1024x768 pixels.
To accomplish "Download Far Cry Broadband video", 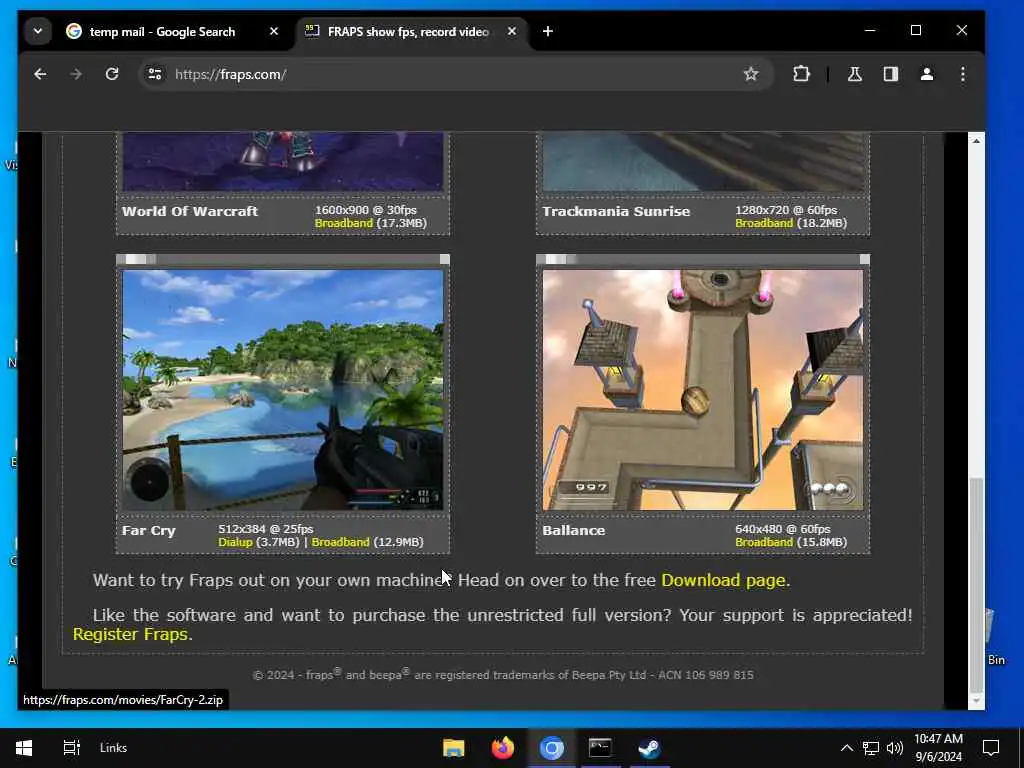I will [340, 542].
